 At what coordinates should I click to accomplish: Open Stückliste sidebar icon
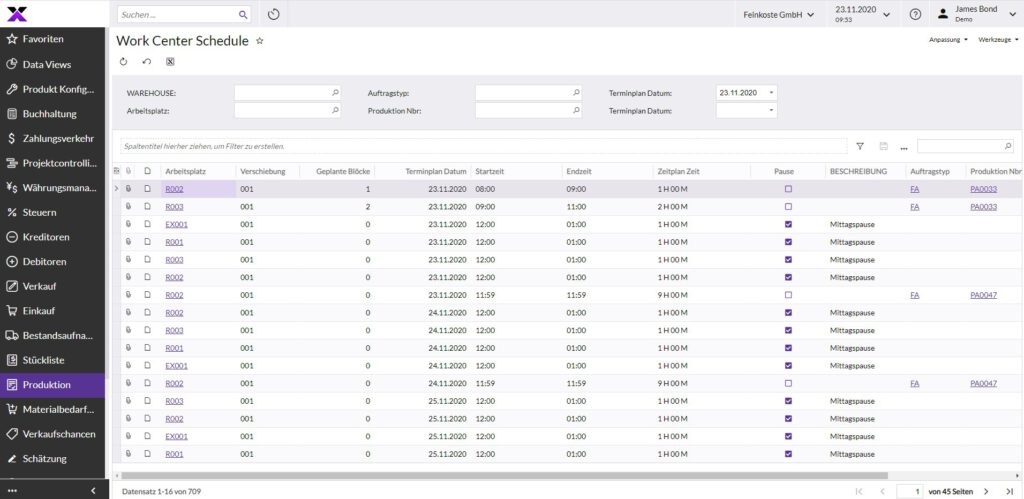[11, 360]
